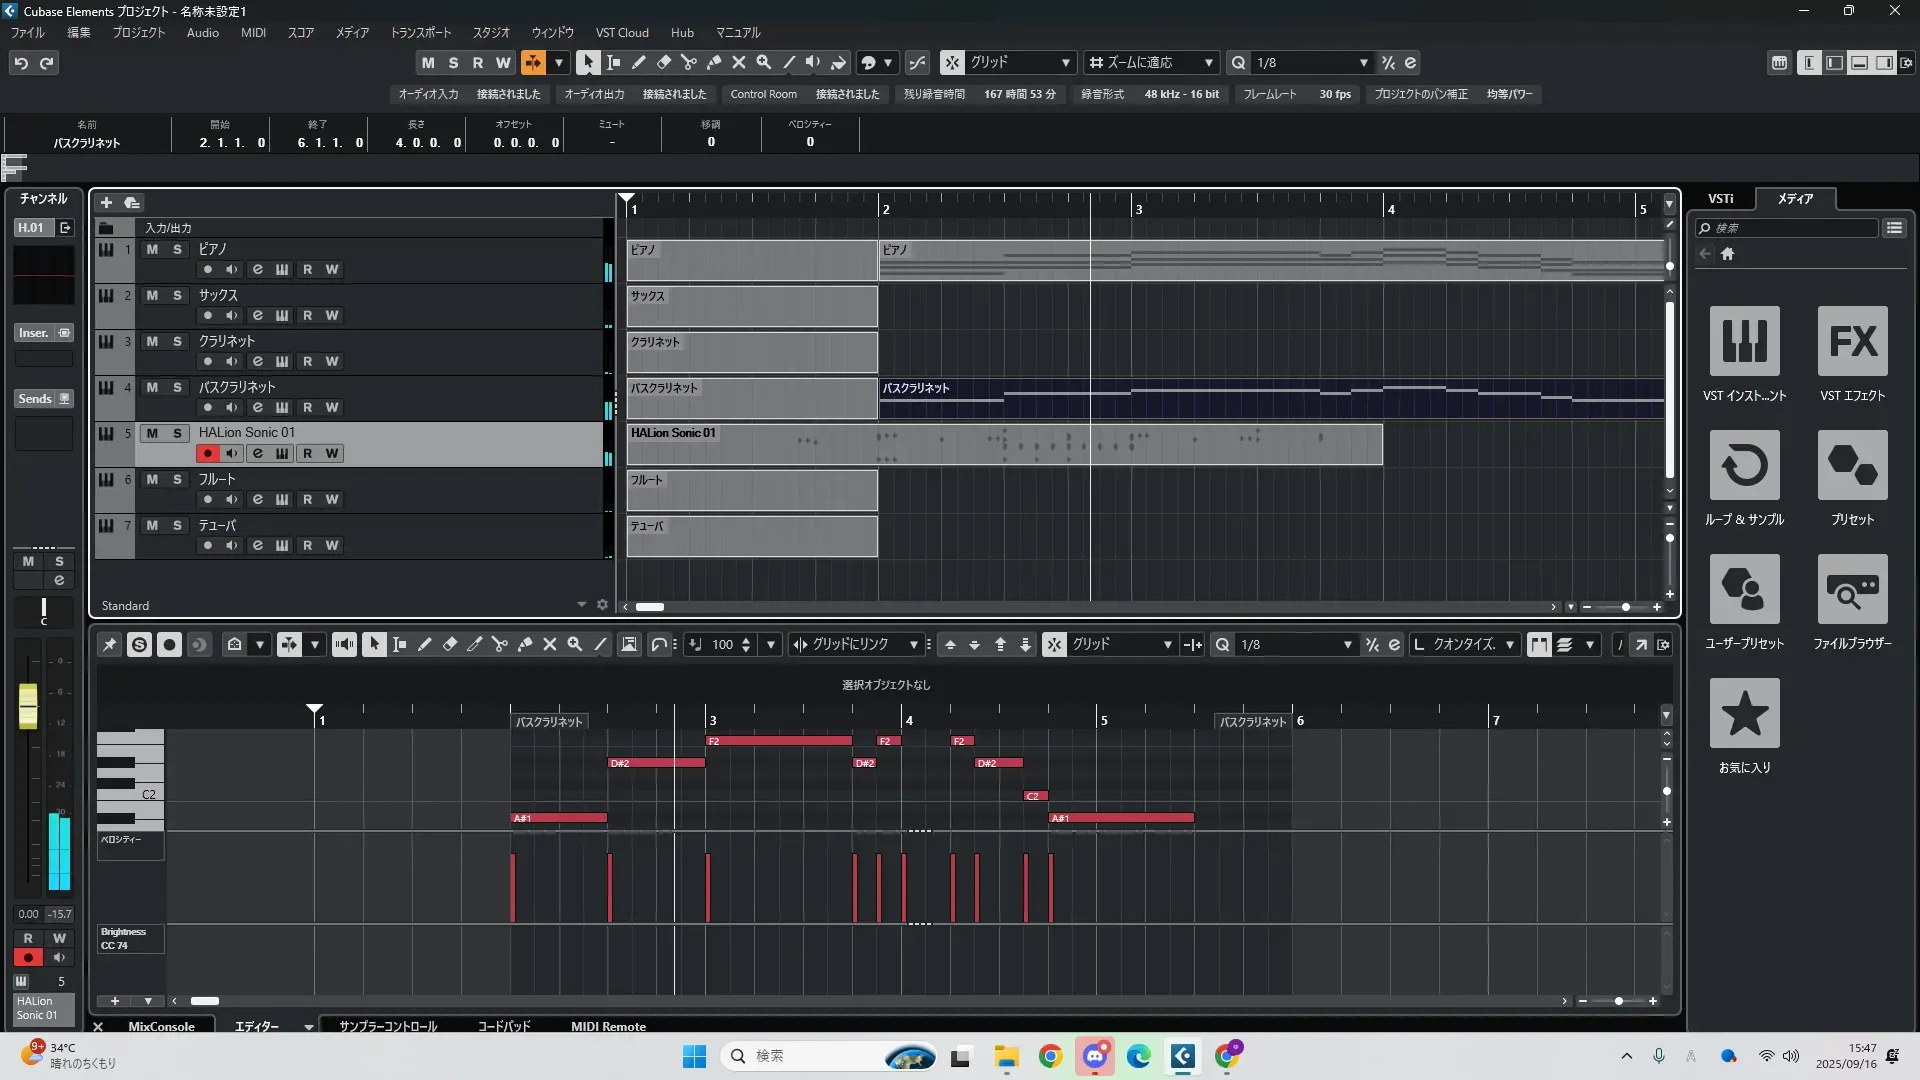Click the Sends button in channel panel
Viewport: 1920px width, 1080px height.
pos(35,399)
